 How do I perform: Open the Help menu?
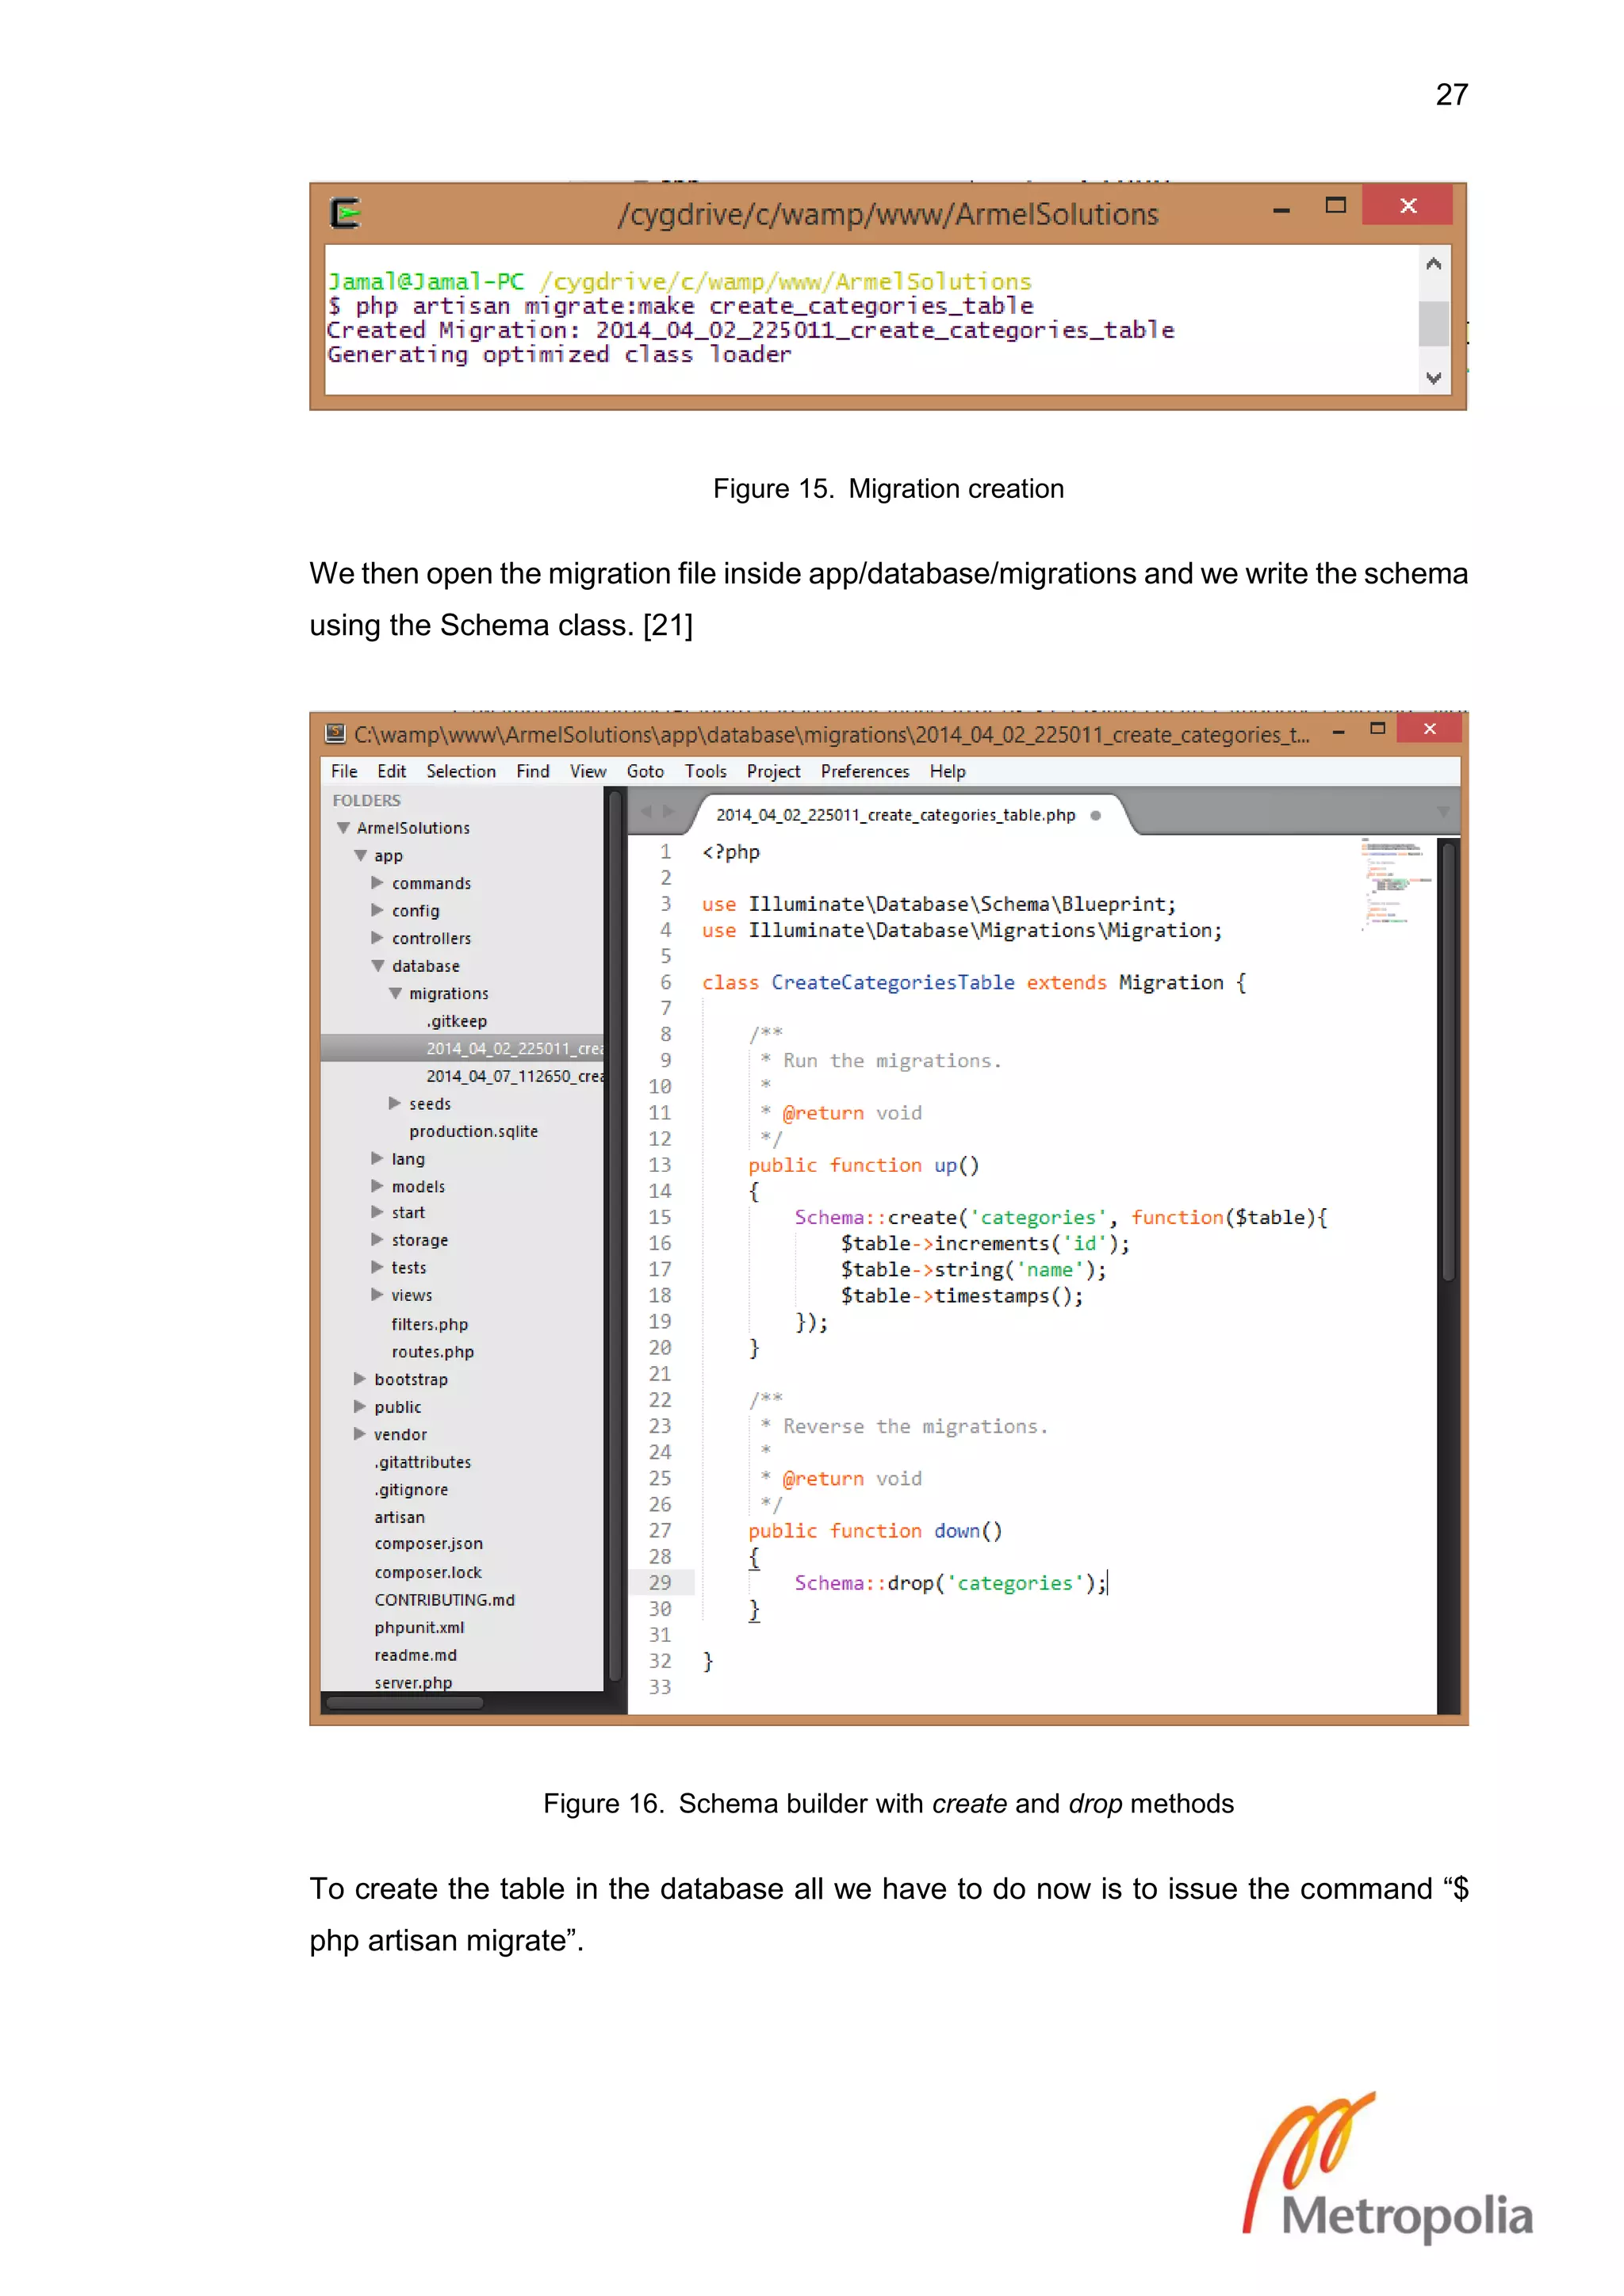coord(947,771)
